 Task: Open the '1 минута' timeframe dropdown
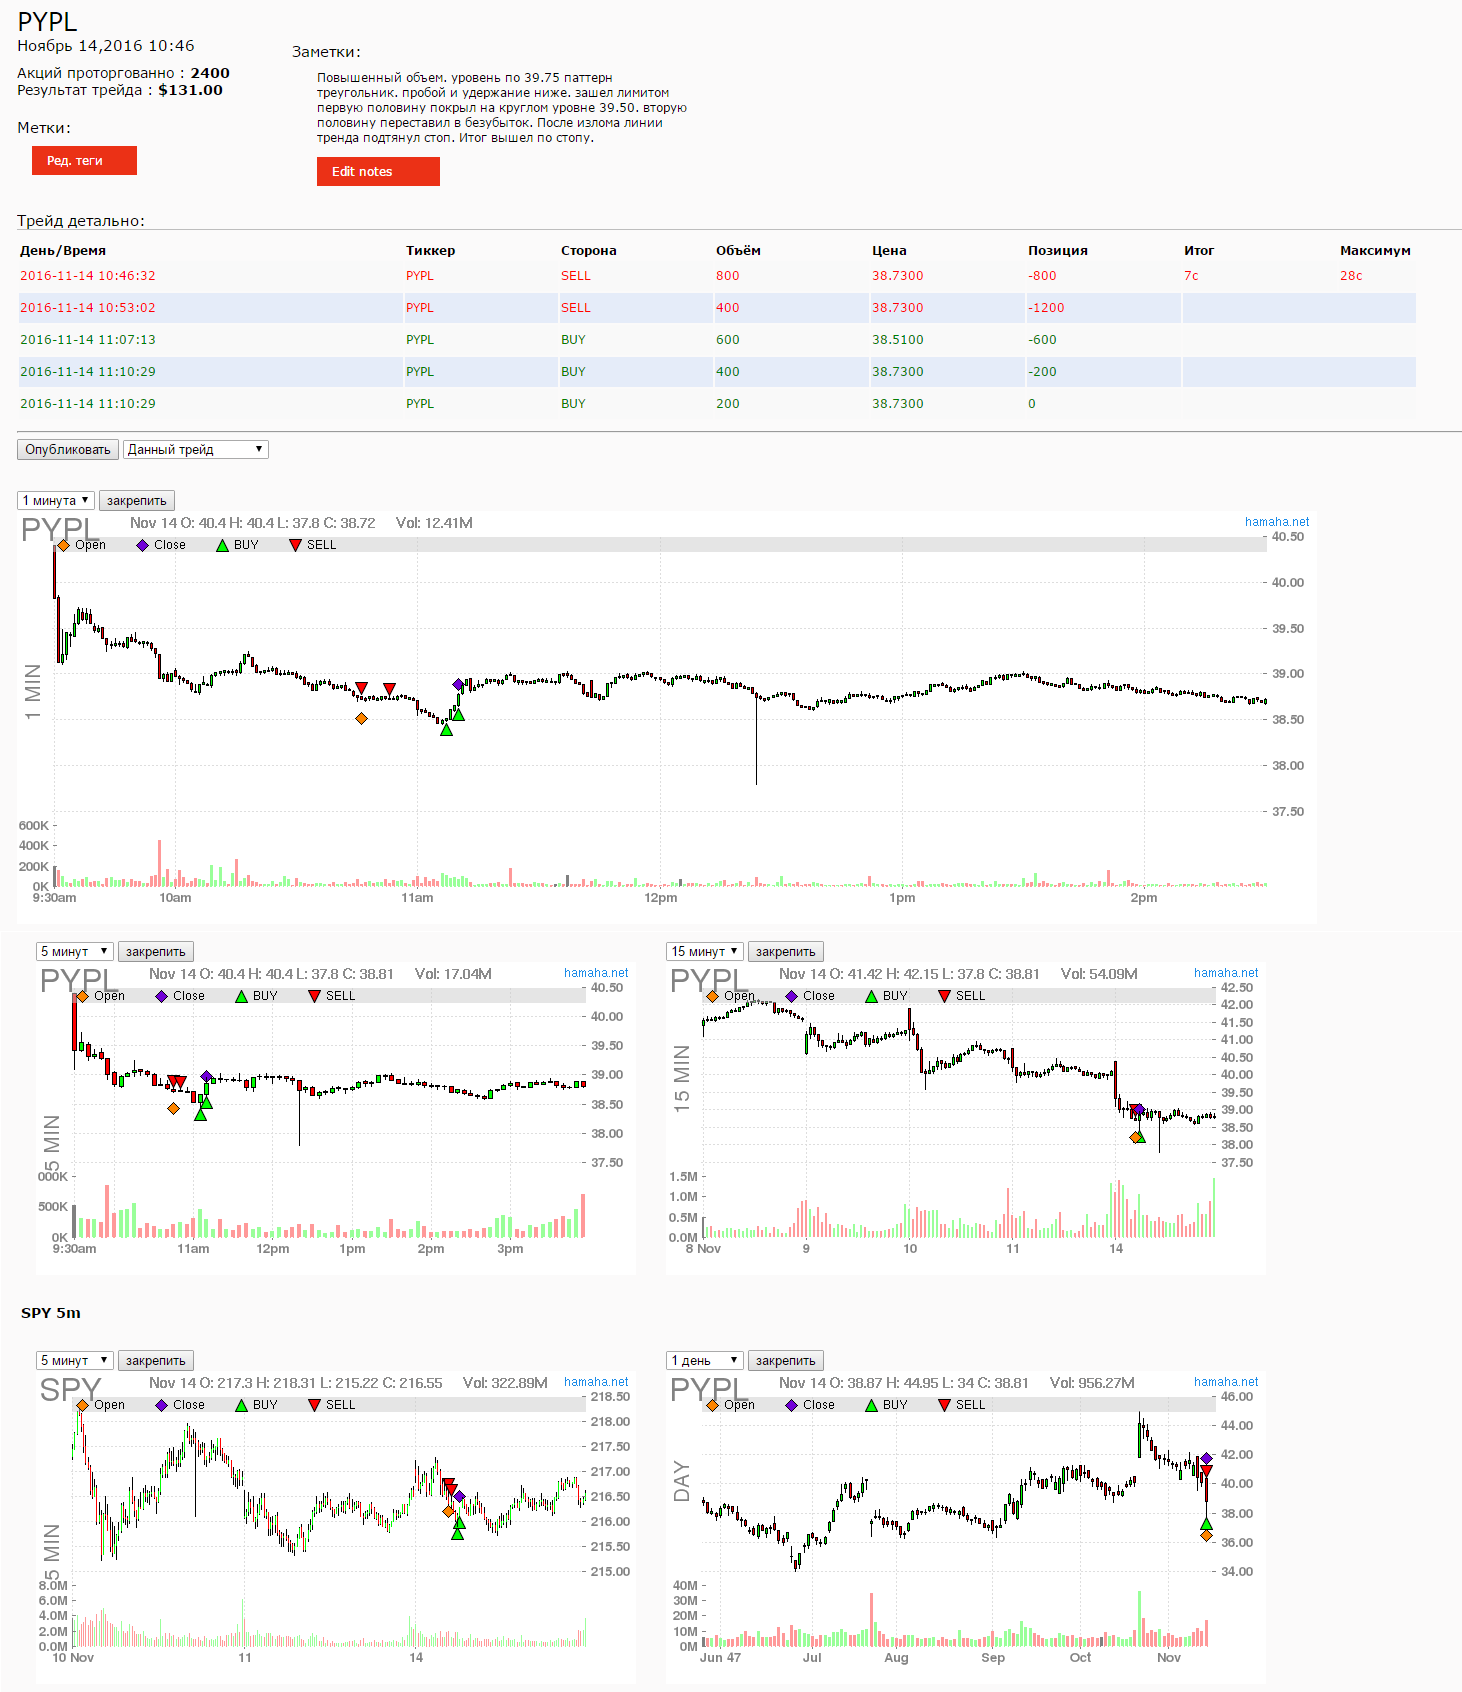click(56, 501)
